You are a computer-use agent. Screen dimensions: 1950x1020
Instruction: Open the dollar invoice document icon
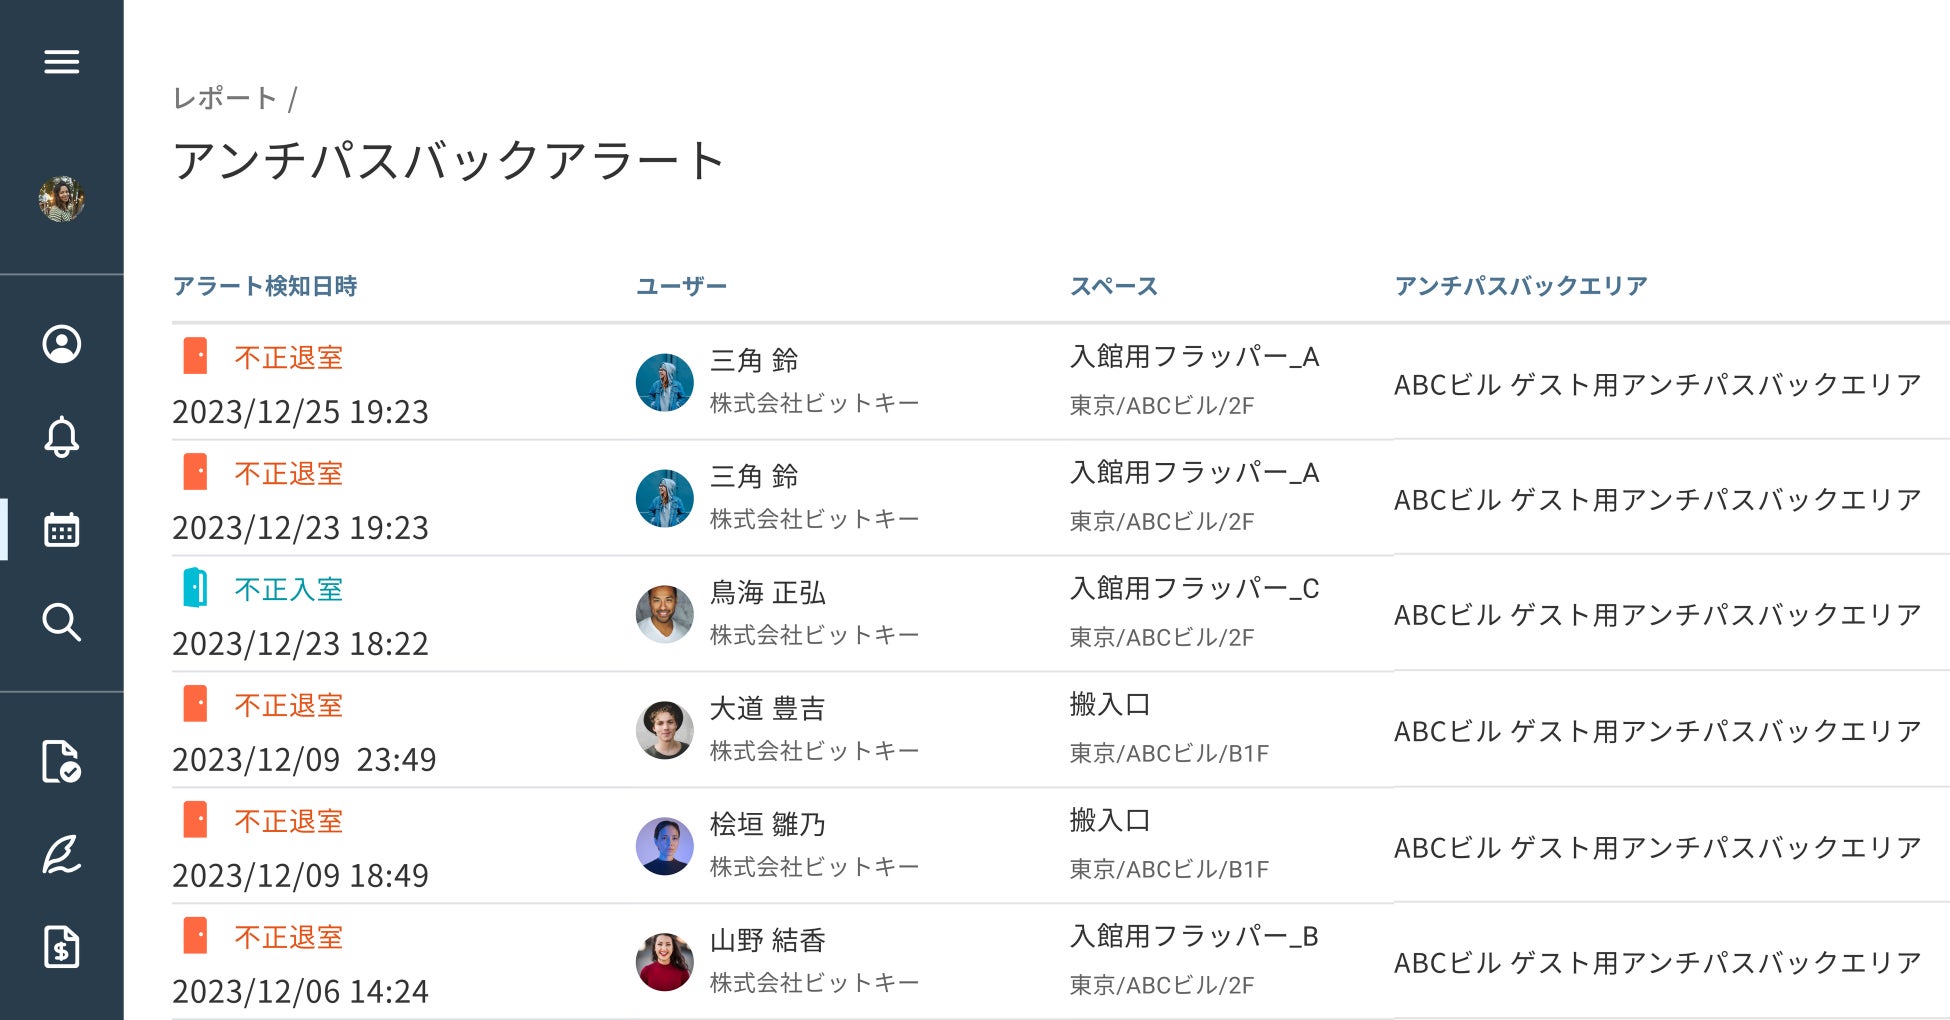pos(61,947)
